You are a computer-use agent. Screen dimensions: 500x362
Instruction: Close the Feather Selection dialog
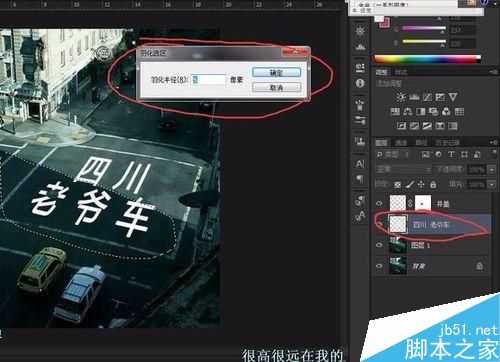(295, 52)
